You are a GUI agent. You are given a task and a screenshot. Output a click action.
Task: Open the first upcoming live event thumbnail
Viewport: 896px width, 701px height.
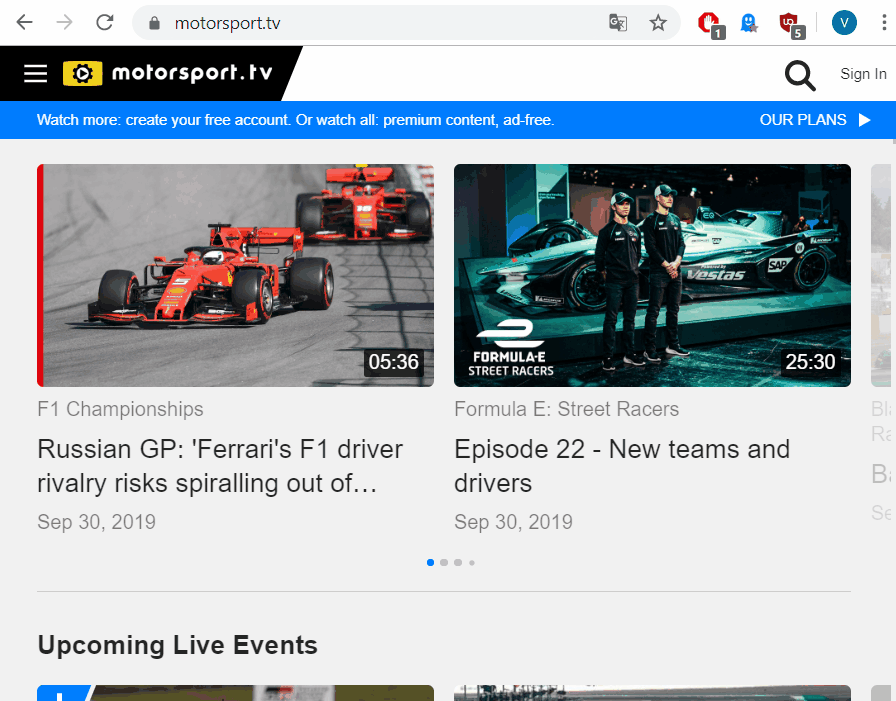(x=235, y=693)
